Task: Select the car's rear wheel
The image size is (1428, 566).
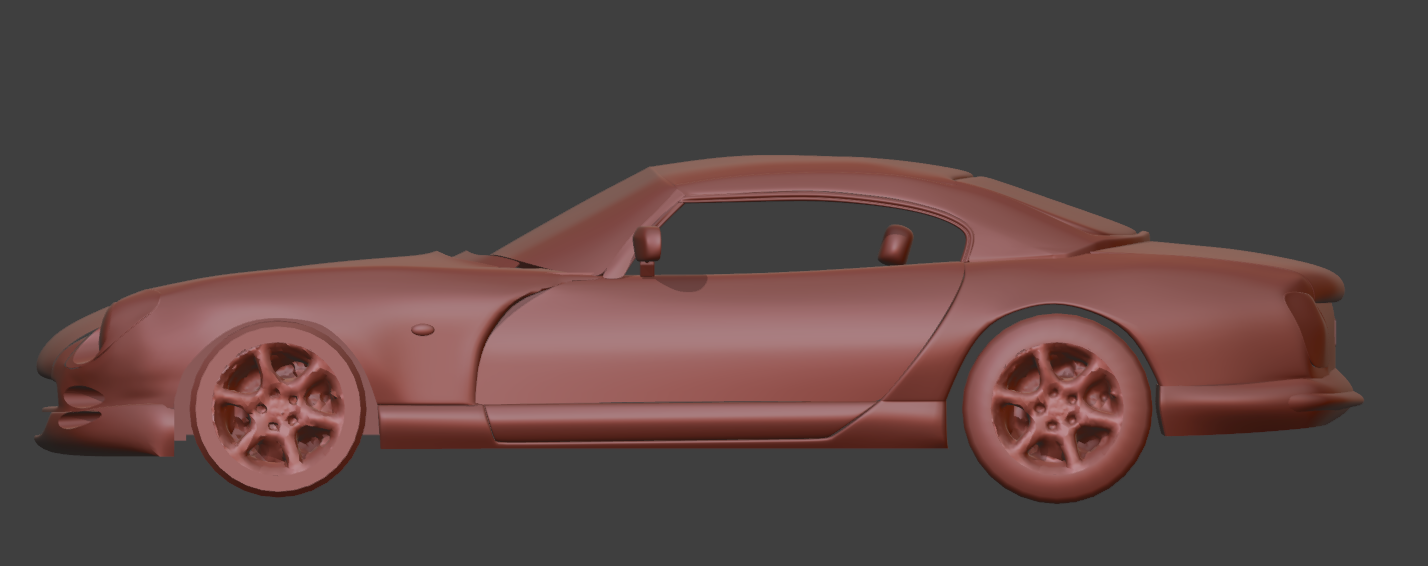Action: [1059, 409]
